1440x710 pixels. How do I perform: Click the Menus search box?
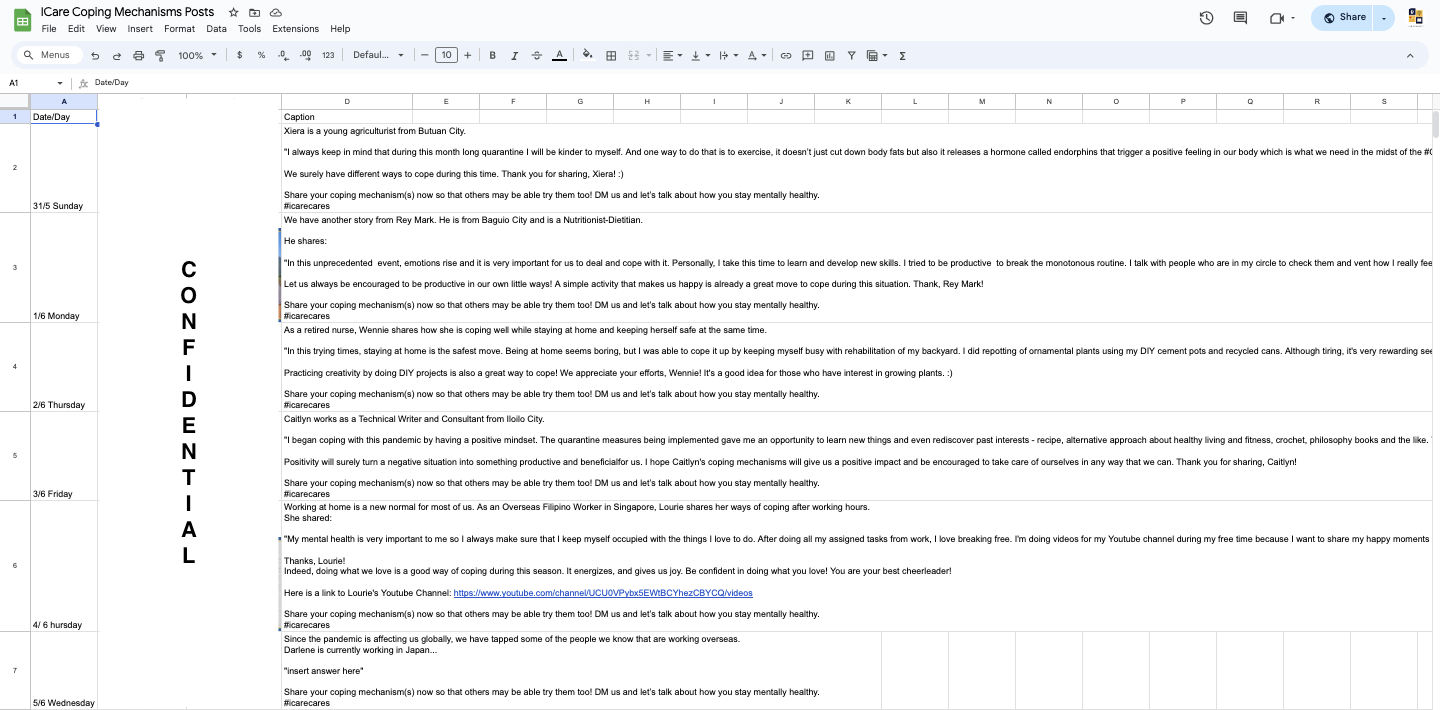point(48,56)
